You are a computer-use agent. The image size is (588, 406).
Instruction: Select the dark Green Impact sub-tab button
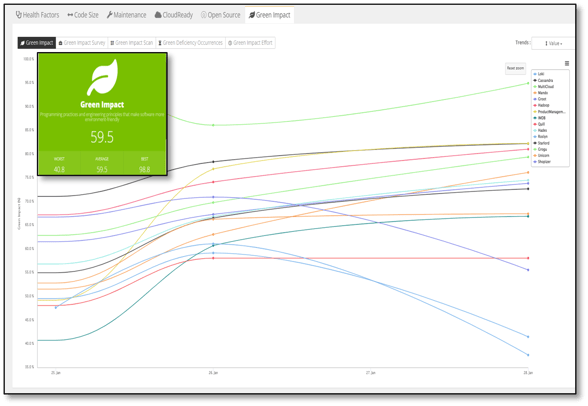tap(37, 43)
